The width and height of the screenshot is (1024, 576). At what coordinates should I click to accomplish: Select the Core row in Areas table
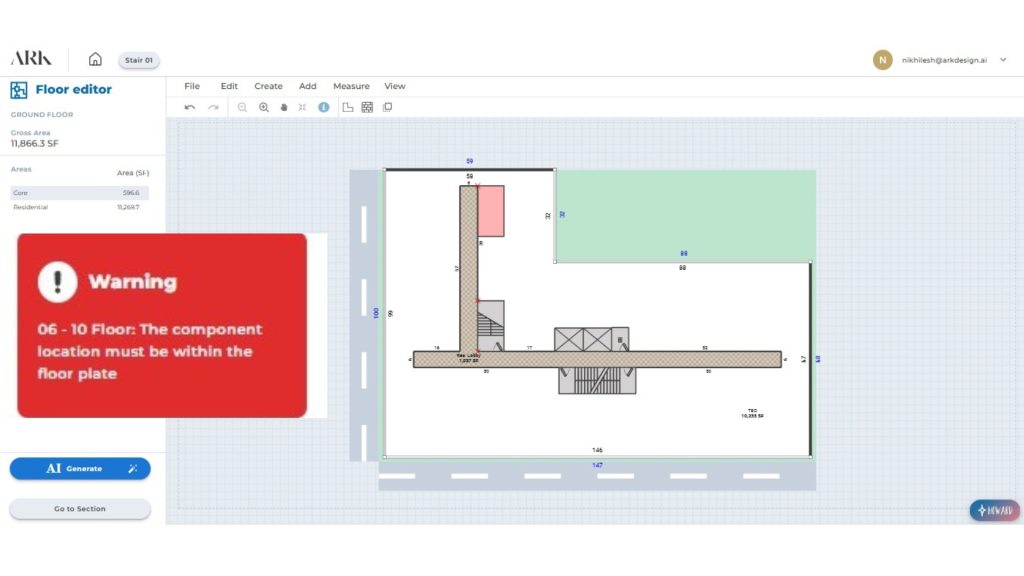point(79,193)
